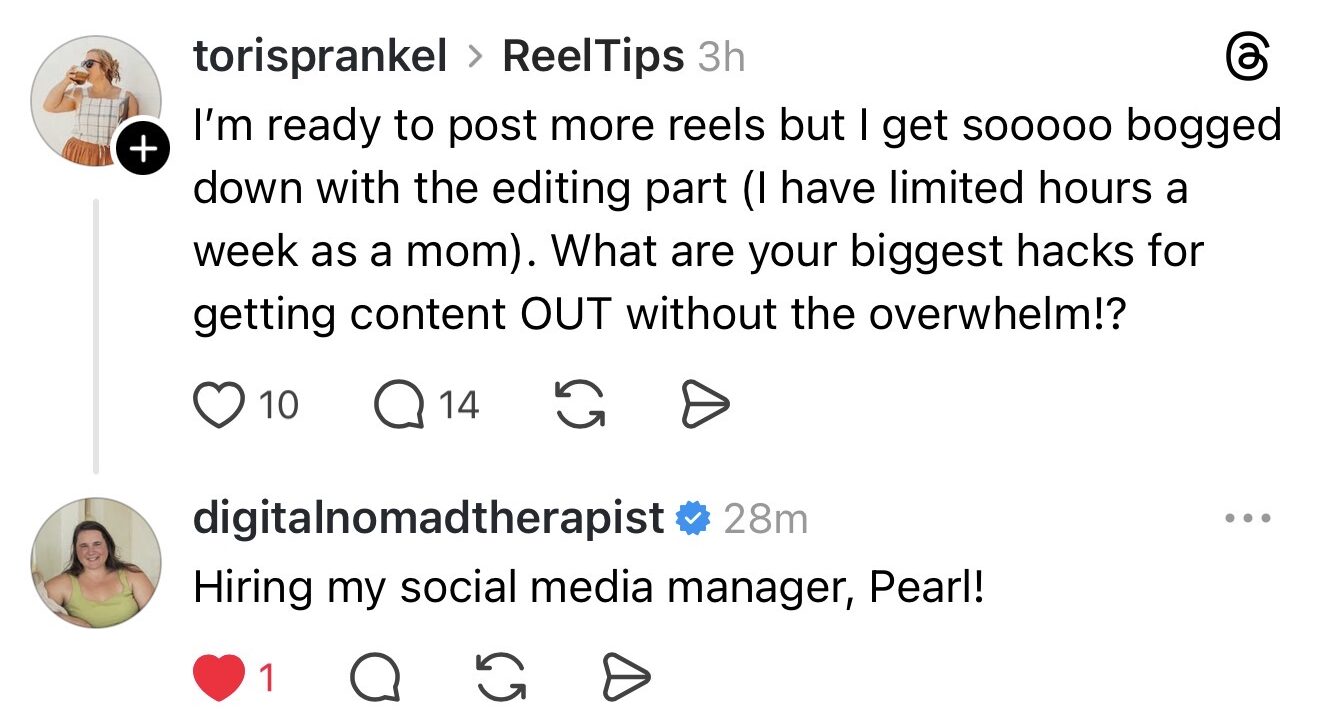Unlike the reply with the red heart
1320x722 pixels.
coord(218,680)
